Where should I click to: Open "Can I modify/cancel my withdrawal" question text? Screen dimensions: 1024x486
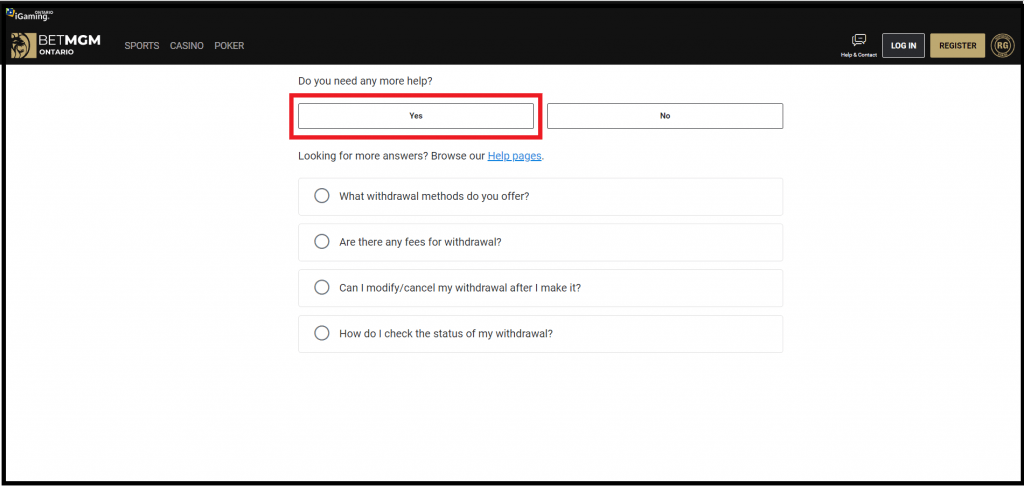tap(460, 287)
